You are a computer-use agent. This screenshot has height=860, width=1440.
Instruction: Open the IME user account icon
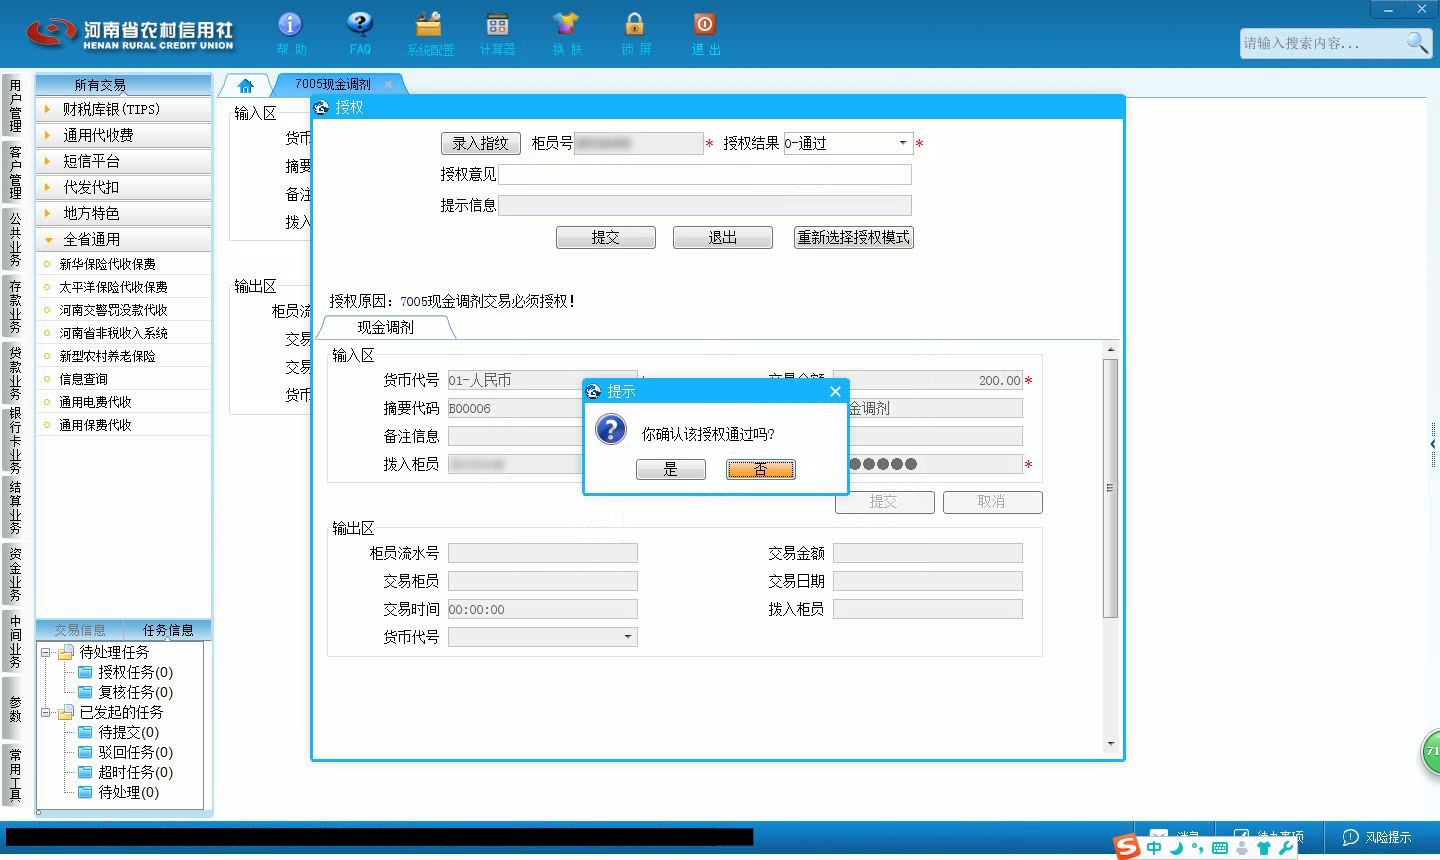1242,848
